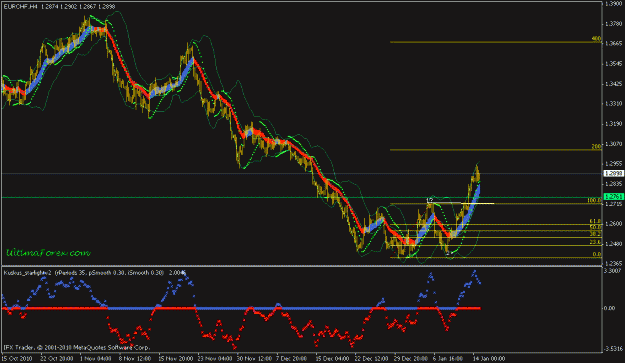Select the Fibonacci 50.0 level label
625x363 pixels.
click(x=595, y=227)
